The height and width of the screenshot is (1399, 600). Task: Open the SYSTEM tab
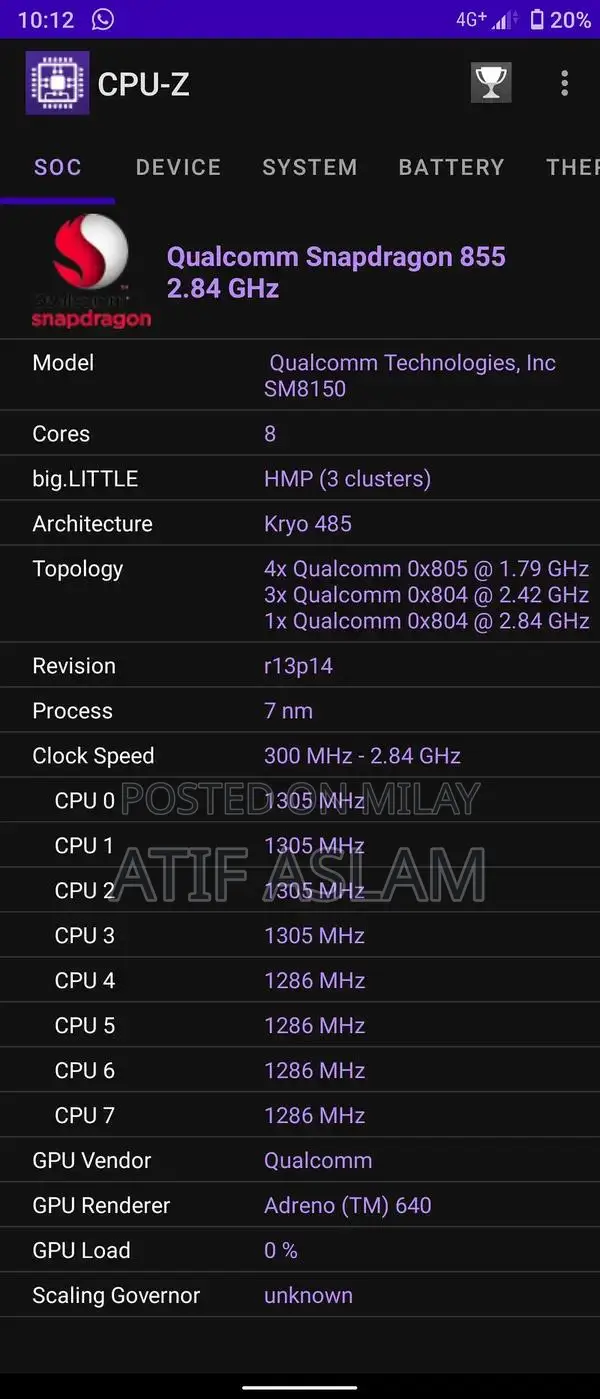tap(309, 167)
